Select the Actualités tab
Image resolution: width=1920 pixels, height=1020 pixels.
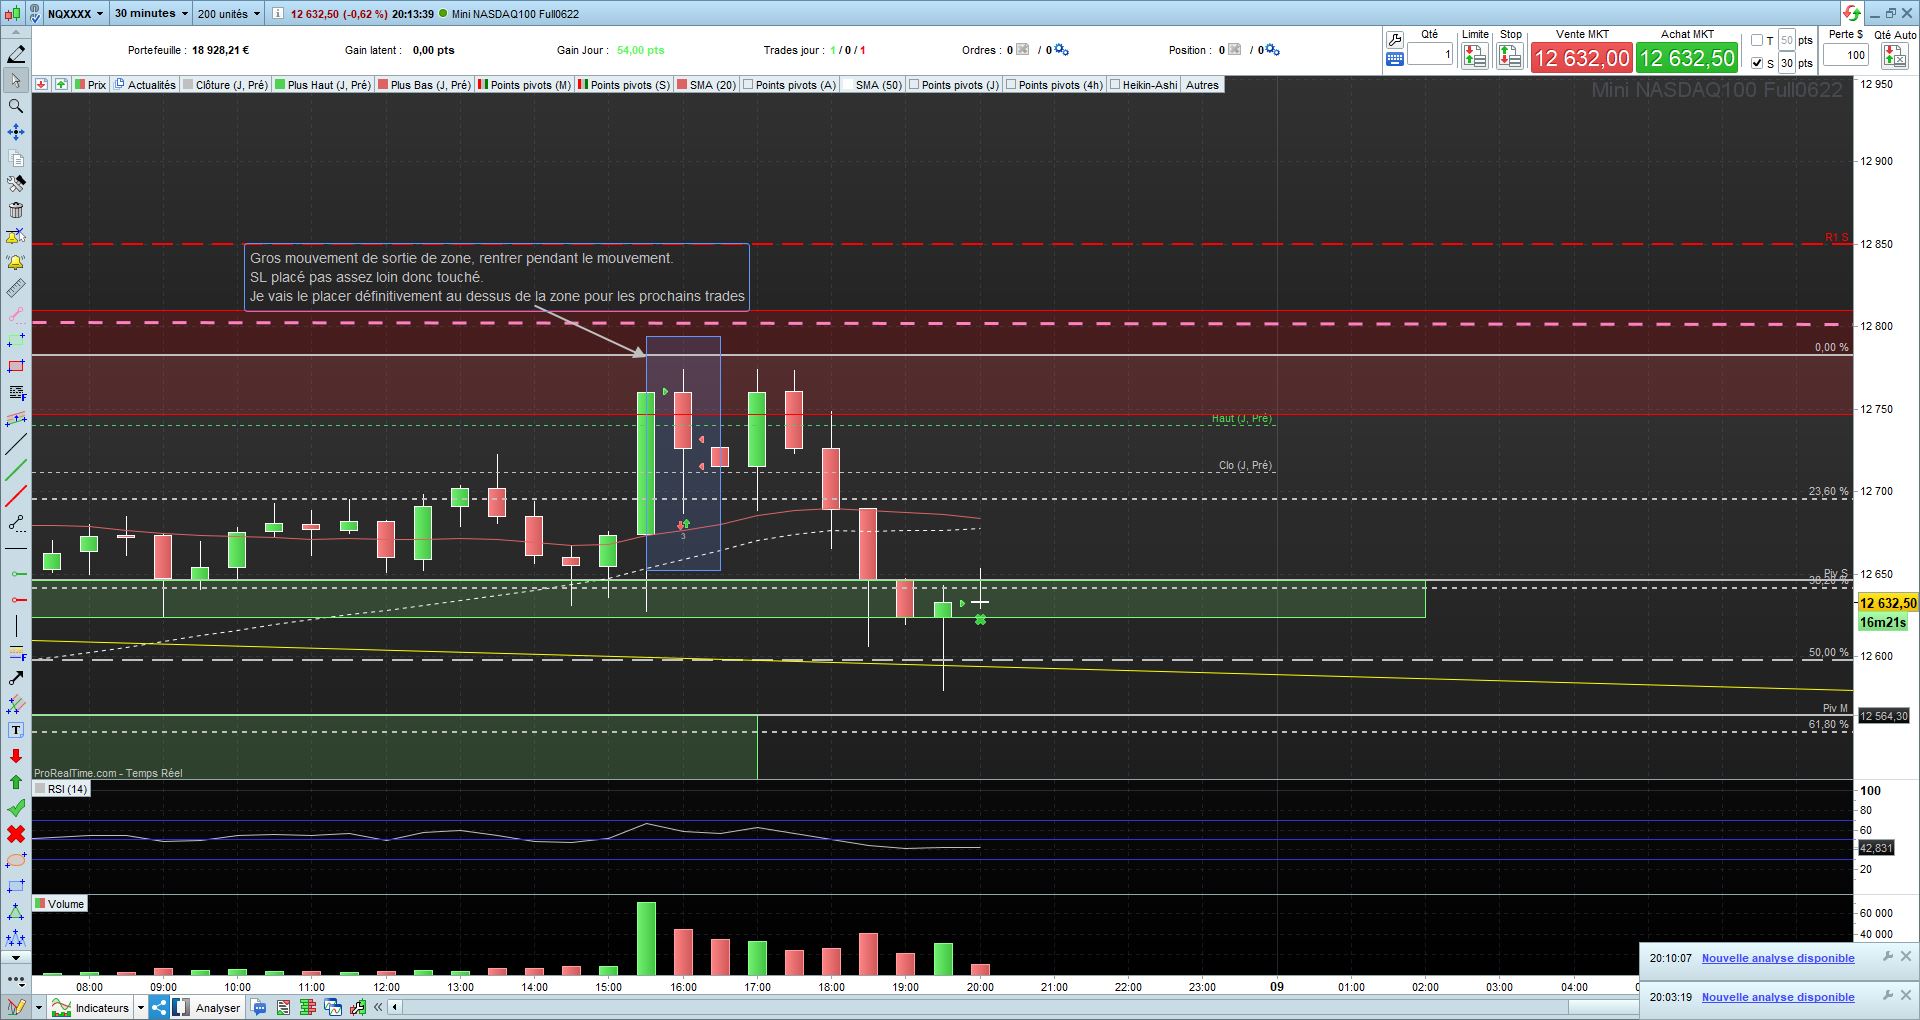point(145,85)
